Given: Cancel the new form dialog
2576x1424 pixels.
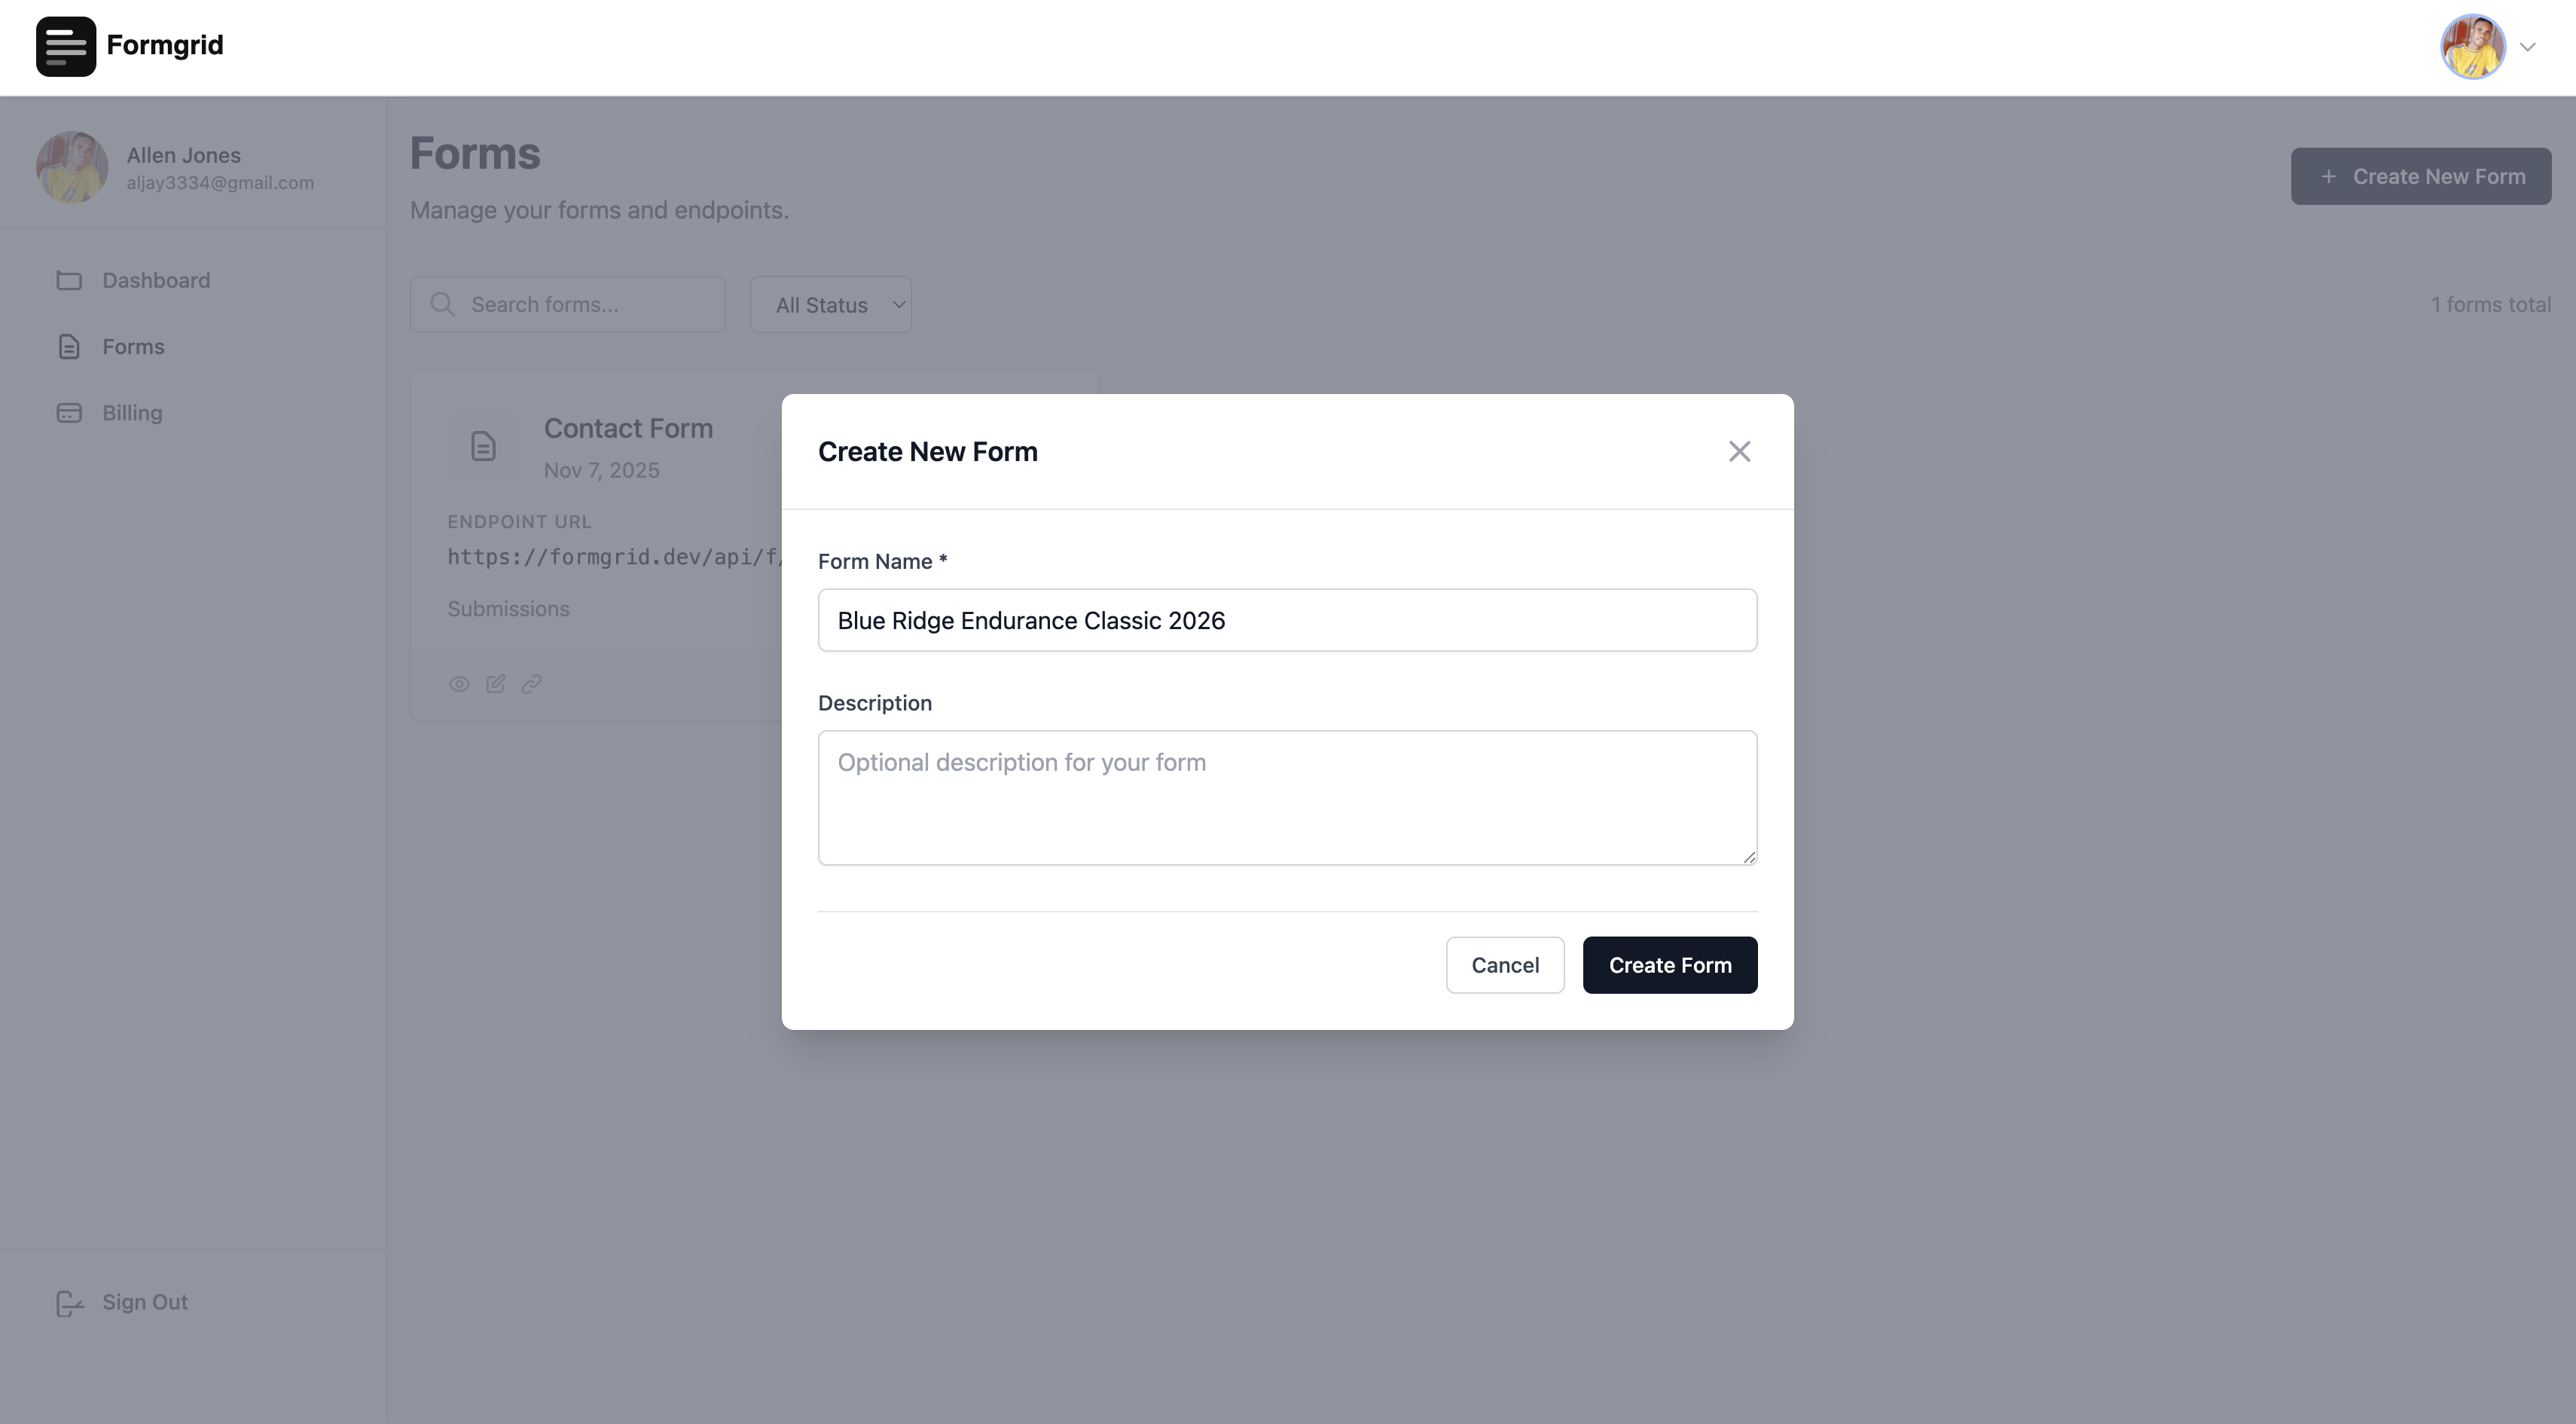Looking at the screenshot, I should point(1504,965).
